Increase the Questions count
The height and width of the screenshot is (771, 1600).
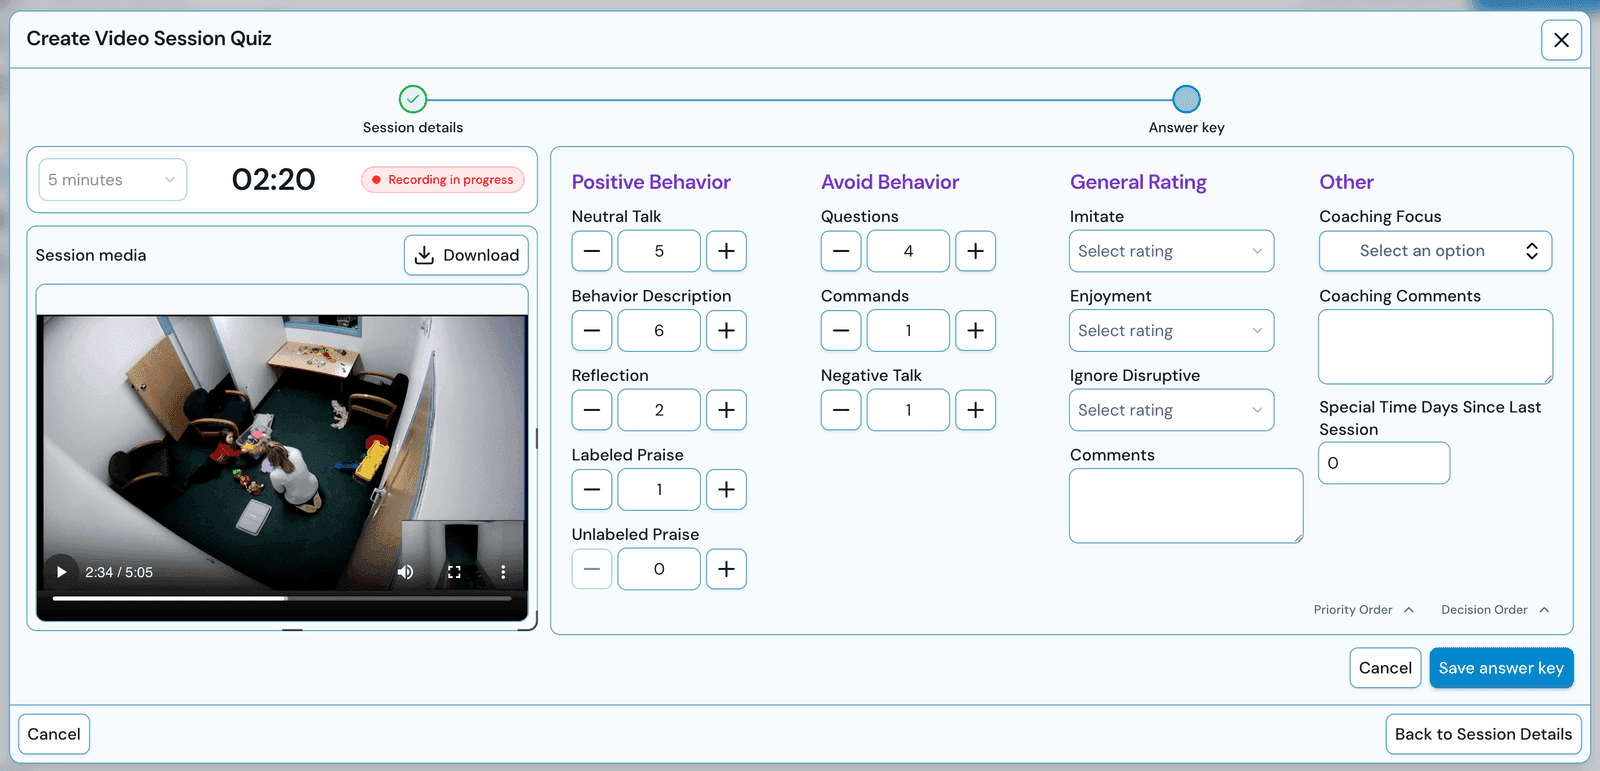(975, 251)
